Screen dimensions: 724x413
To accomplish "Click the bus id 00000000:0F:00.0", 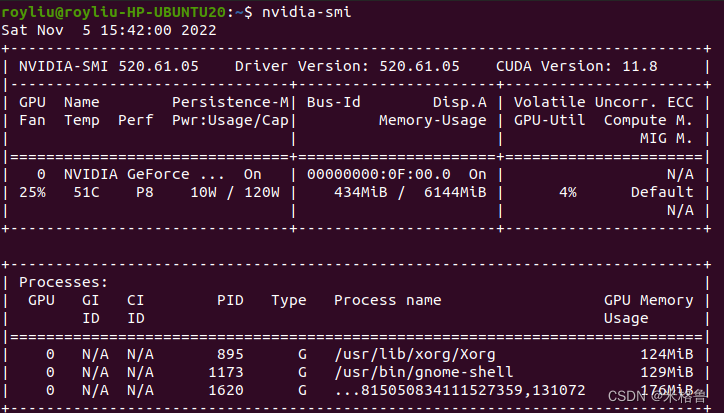I will point(379,174).
